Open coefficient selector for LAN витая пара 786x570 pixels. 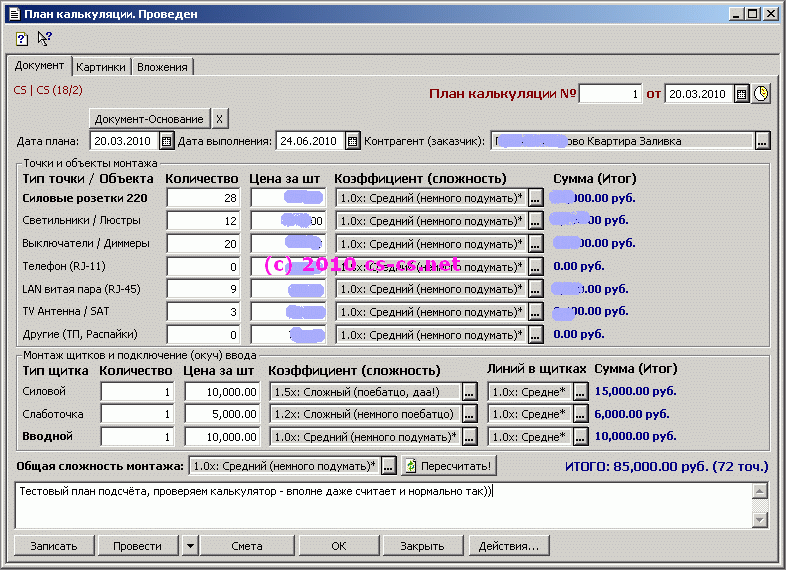pos(535,289)
